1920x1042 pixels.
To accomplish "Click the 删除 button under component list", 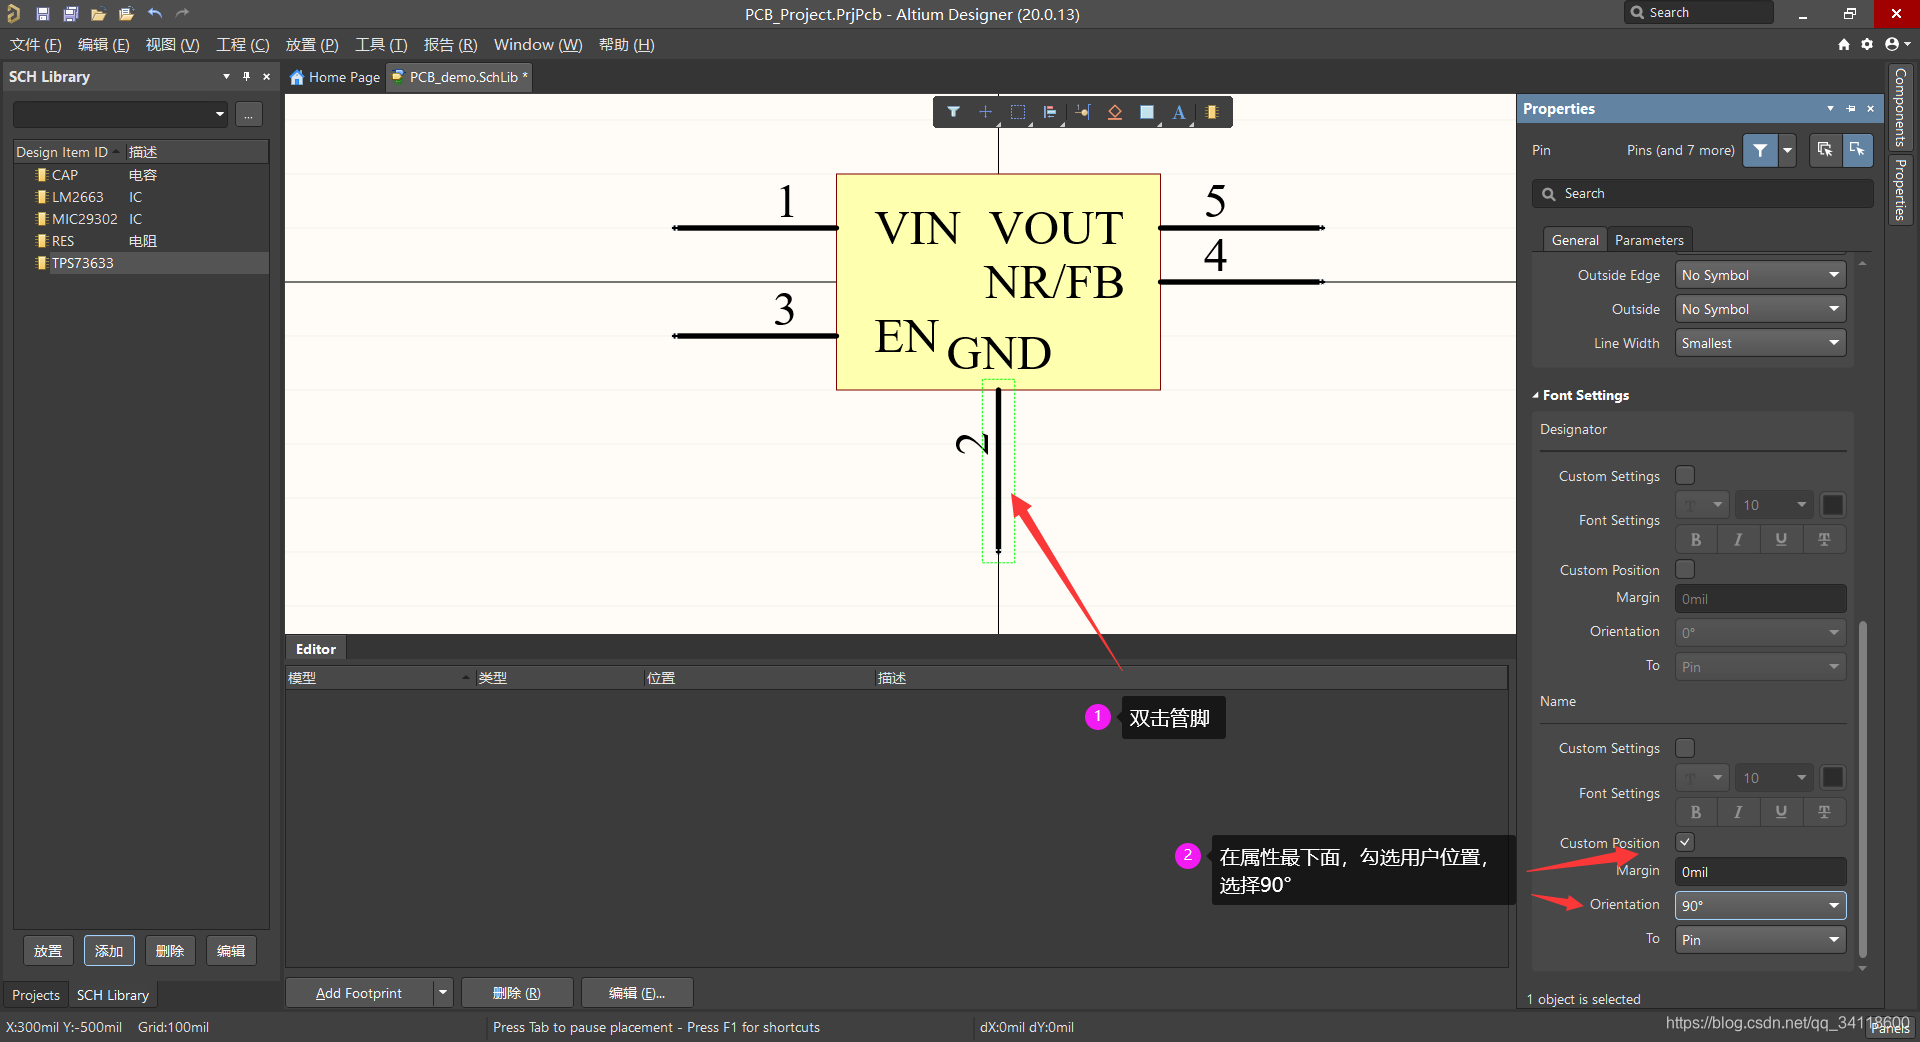I will coord(170,951).
